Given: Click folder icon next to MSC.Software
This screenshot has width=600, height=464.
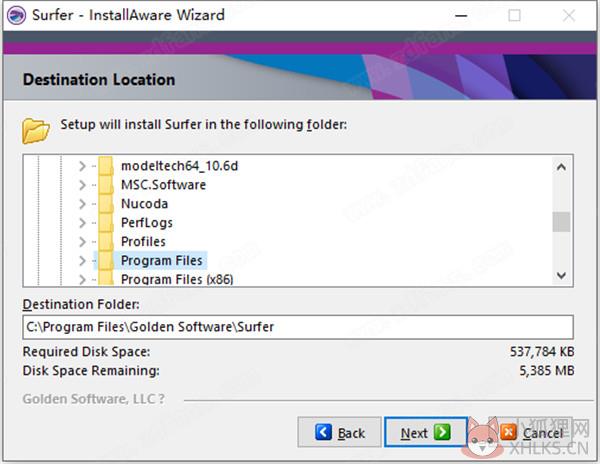Looking at the screenshot, I should 105,185.
